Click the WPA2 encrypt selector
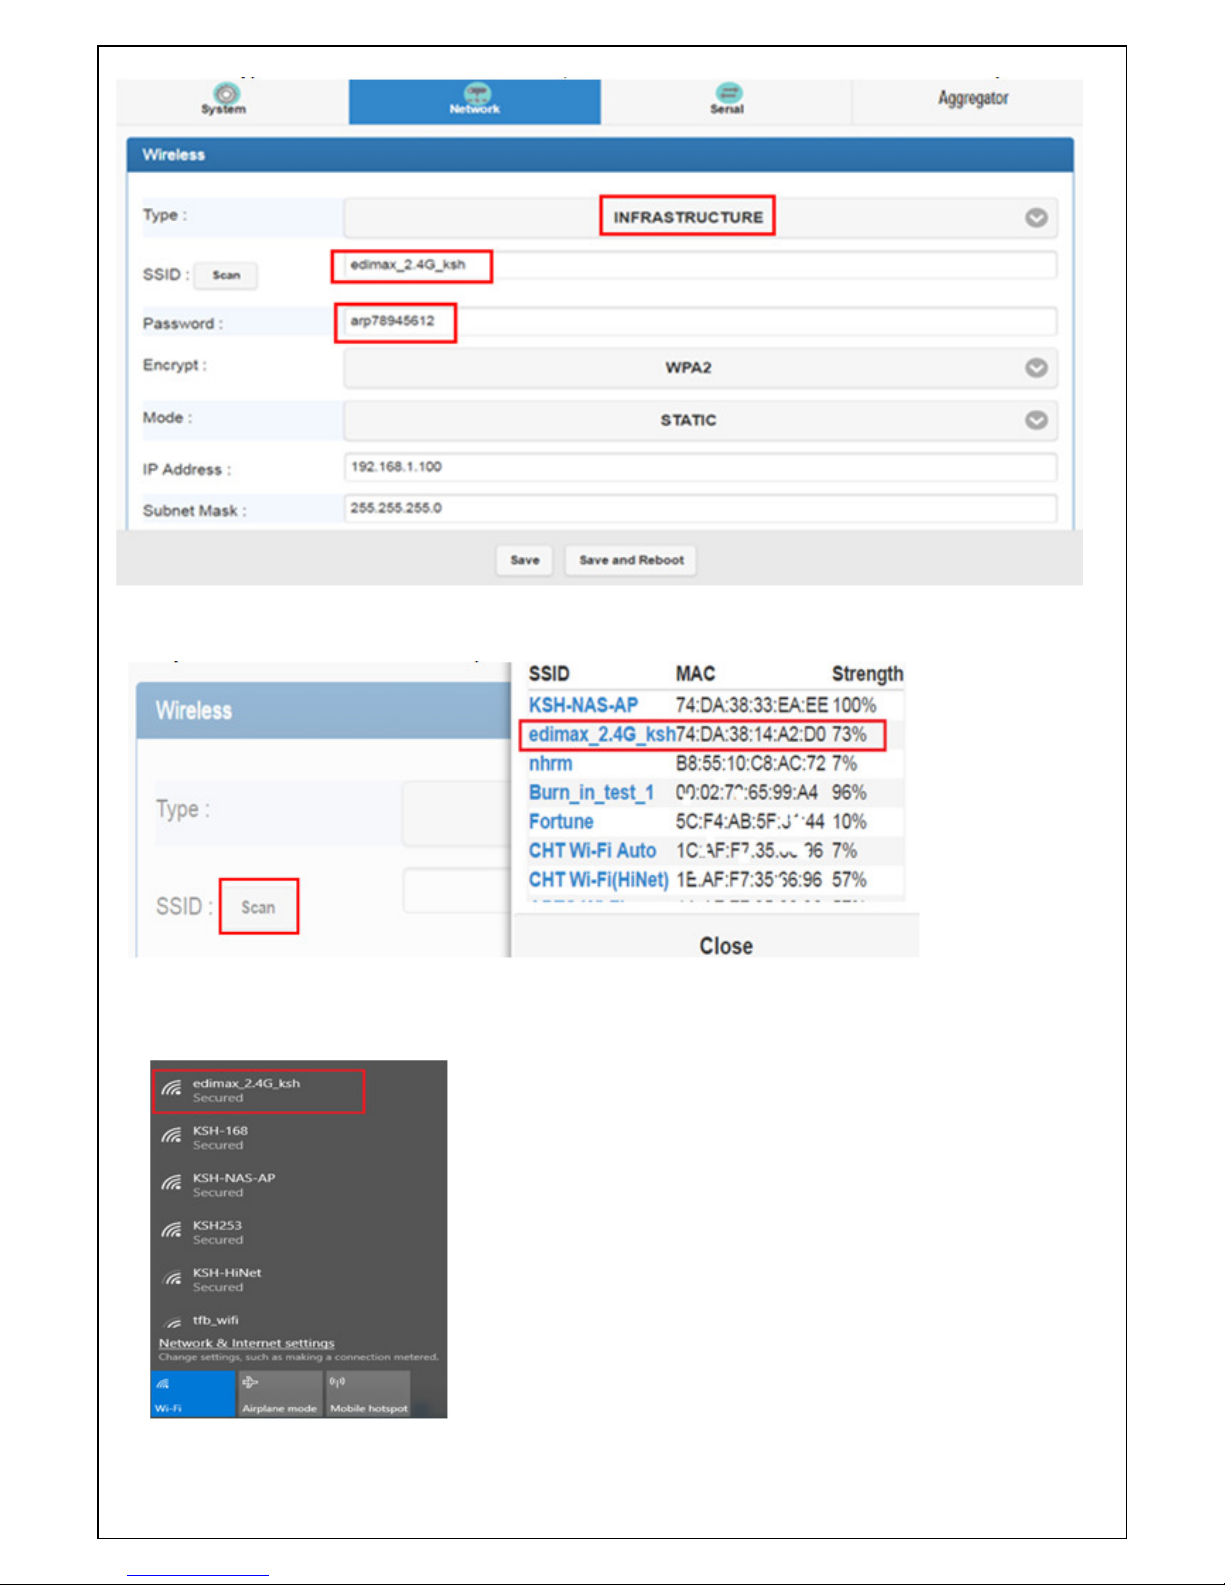Viewport: 1225px width, 1585px height. click(x=700, y=368)
